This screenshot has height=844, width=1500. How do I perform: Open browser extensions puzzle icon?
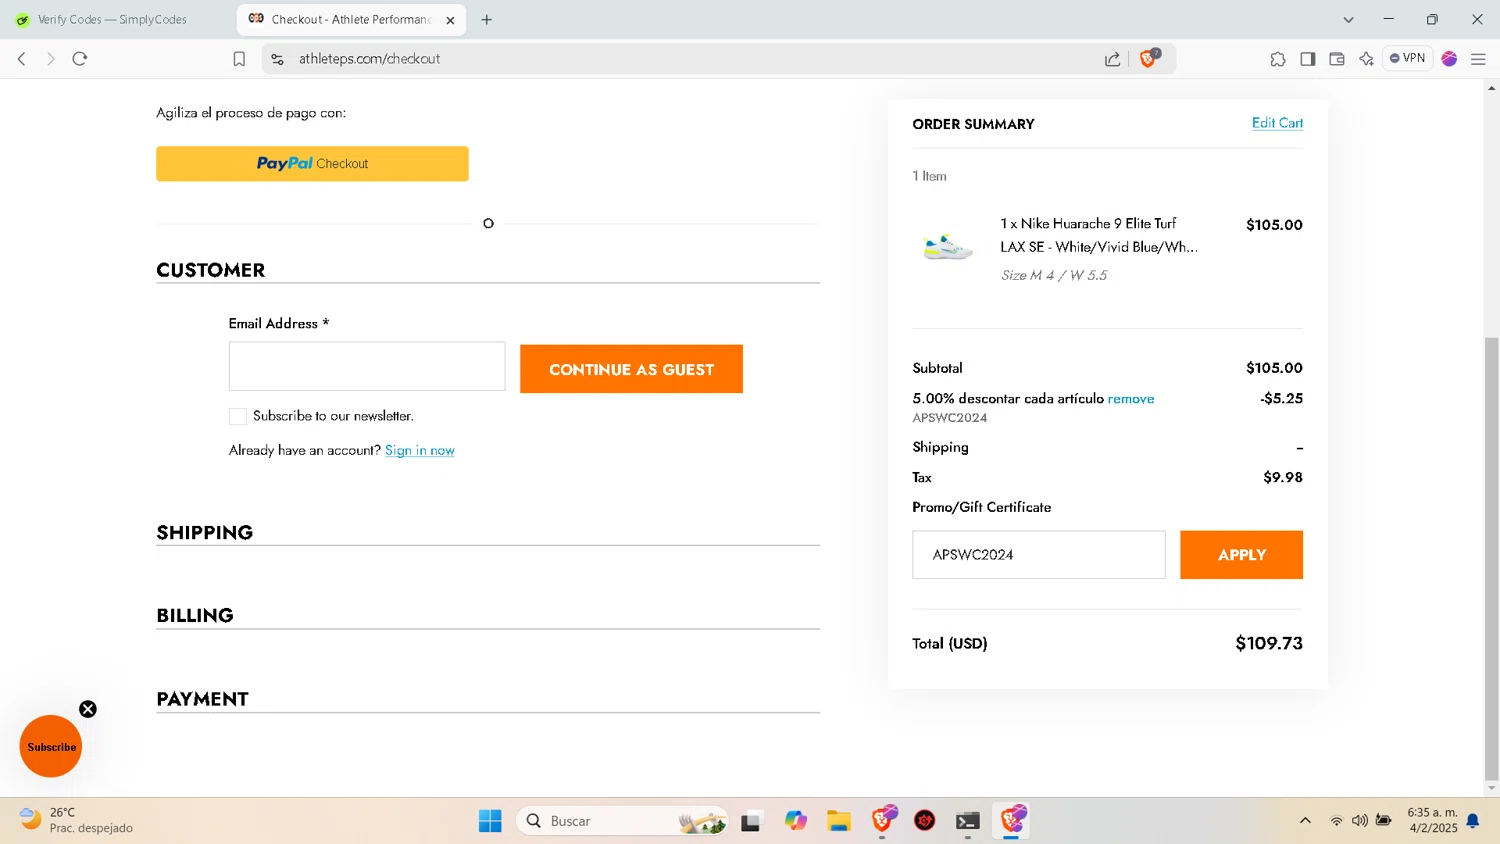(x=1278, y=59)
